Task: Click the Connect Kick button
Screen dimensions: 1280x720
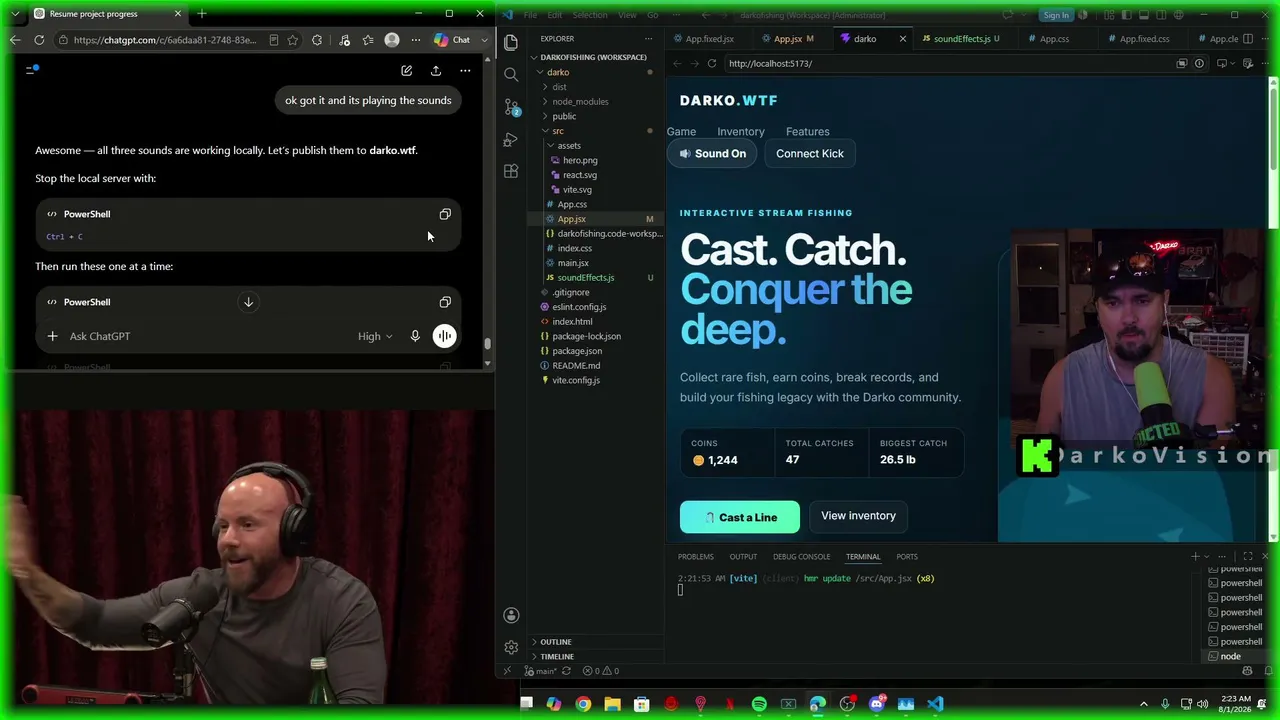Action: [810, 153]
